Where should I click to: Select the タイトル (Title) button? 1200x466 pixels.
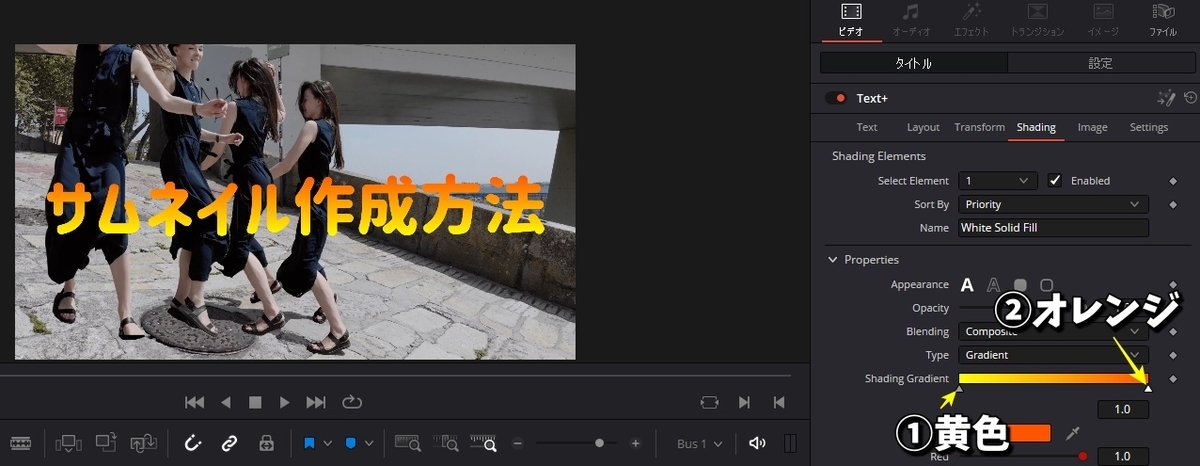914,63
